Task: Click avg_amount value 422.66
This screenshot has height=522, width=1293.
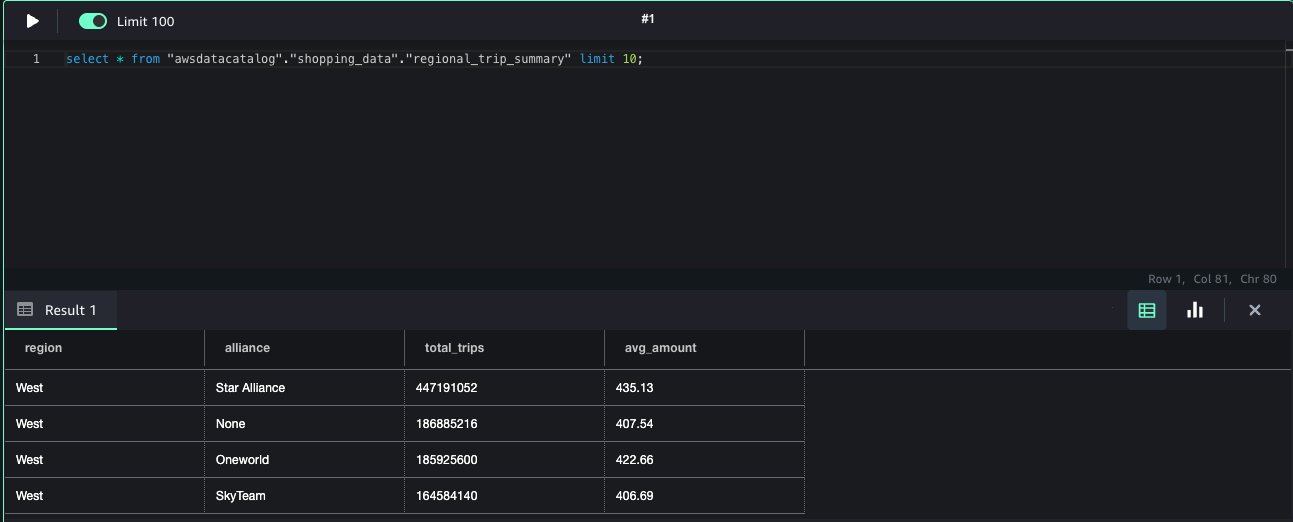Action: coord(704,460)
